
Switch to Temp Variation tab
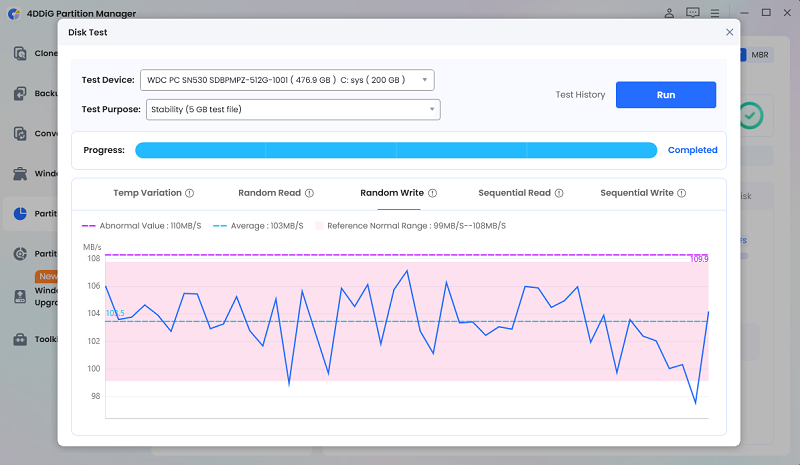147,193
